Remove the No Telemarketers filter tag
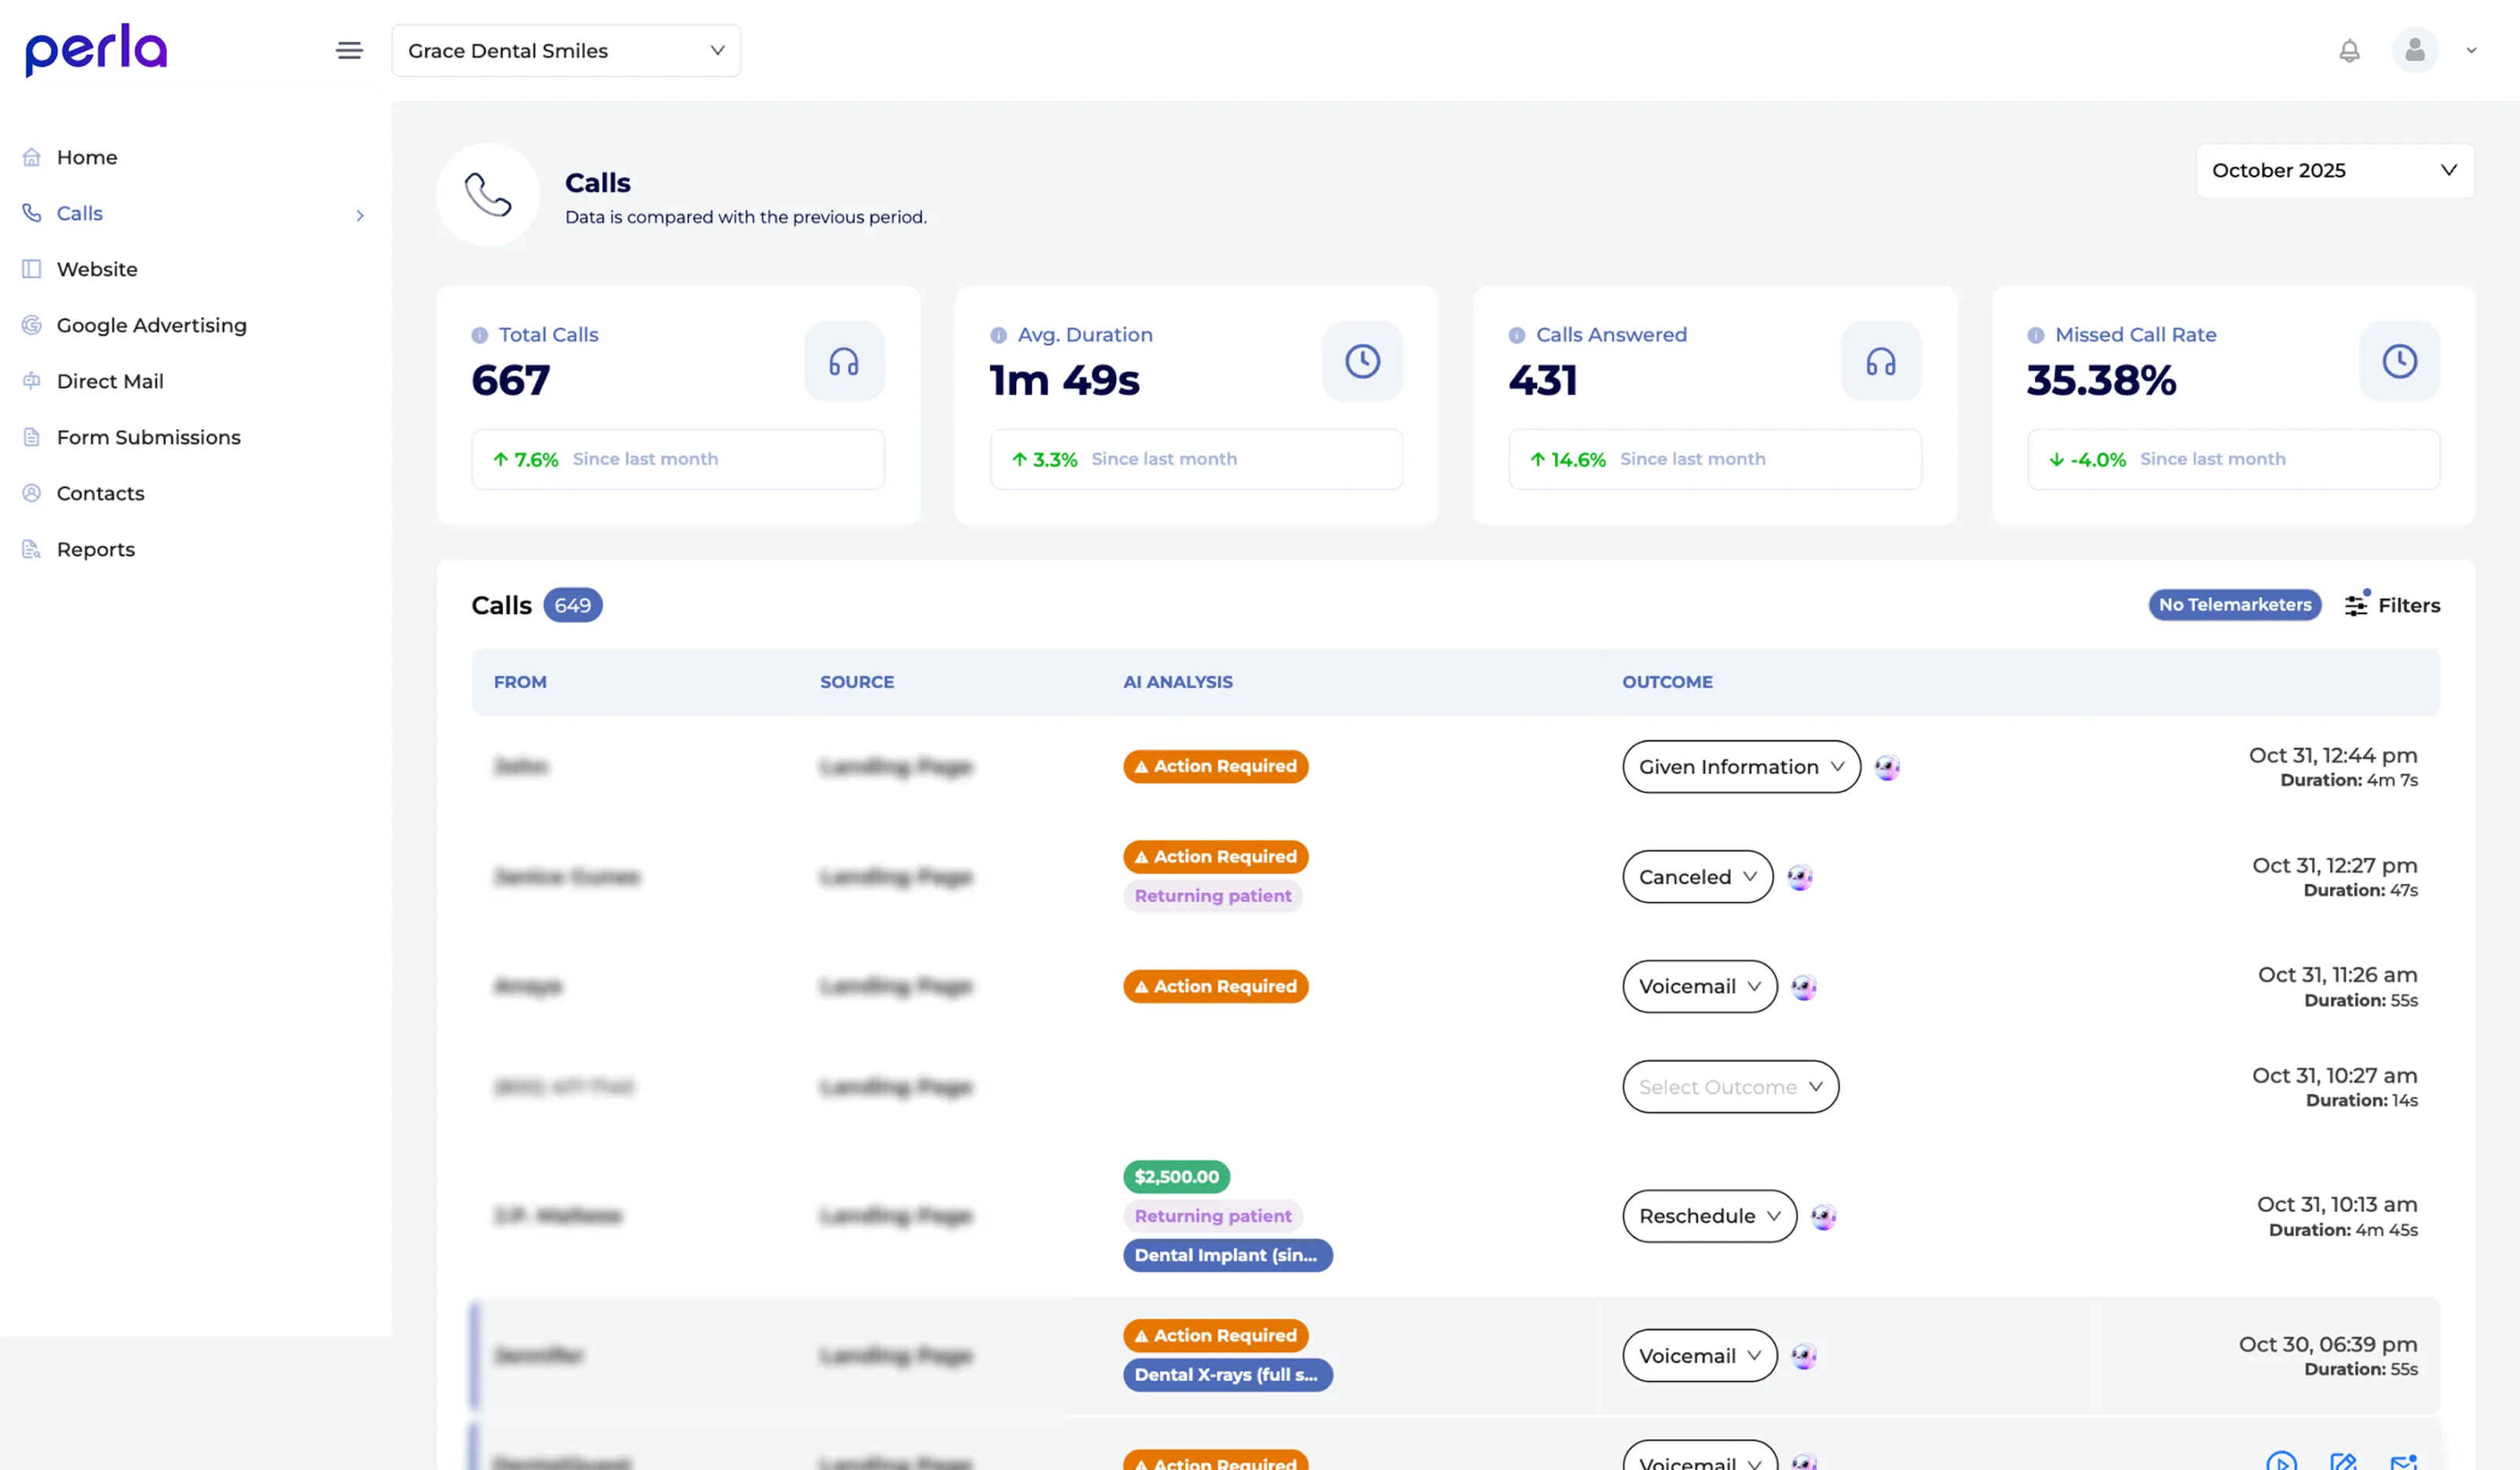The image size is (2520, 1470). point(2234,605)
